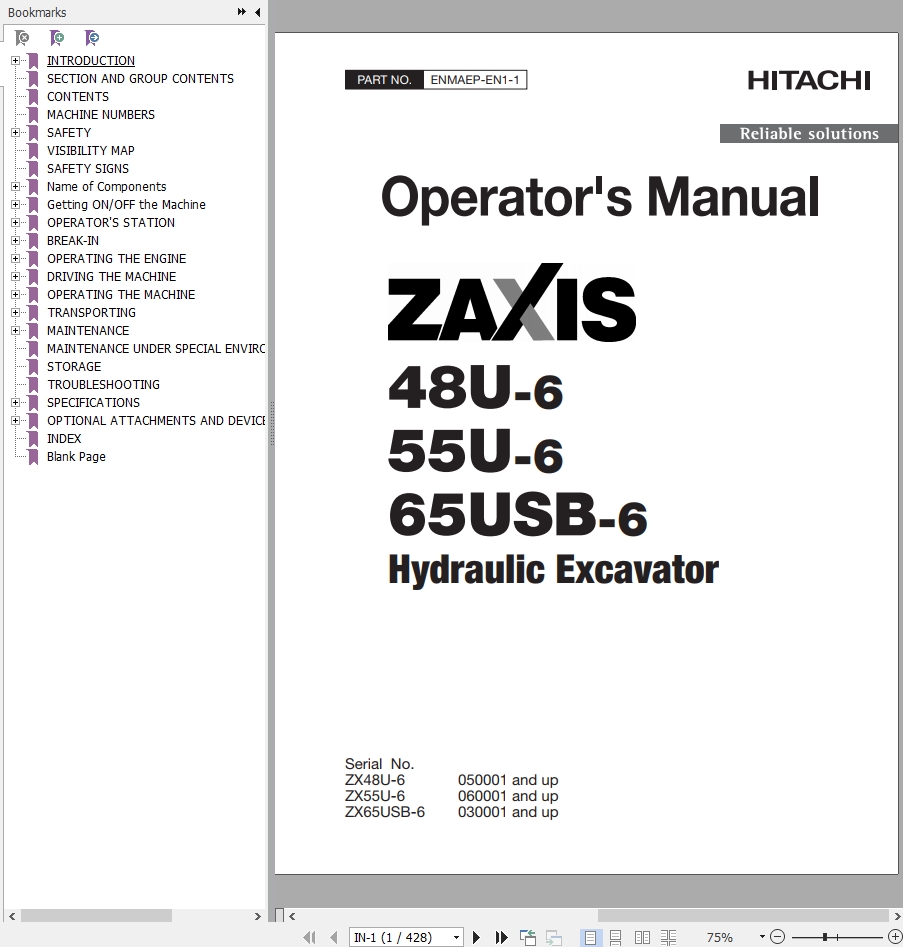Click the bookmark icon beside VISIBILITY MAP
The width and height of the screenshot is (903, 947).
(33, 150)
